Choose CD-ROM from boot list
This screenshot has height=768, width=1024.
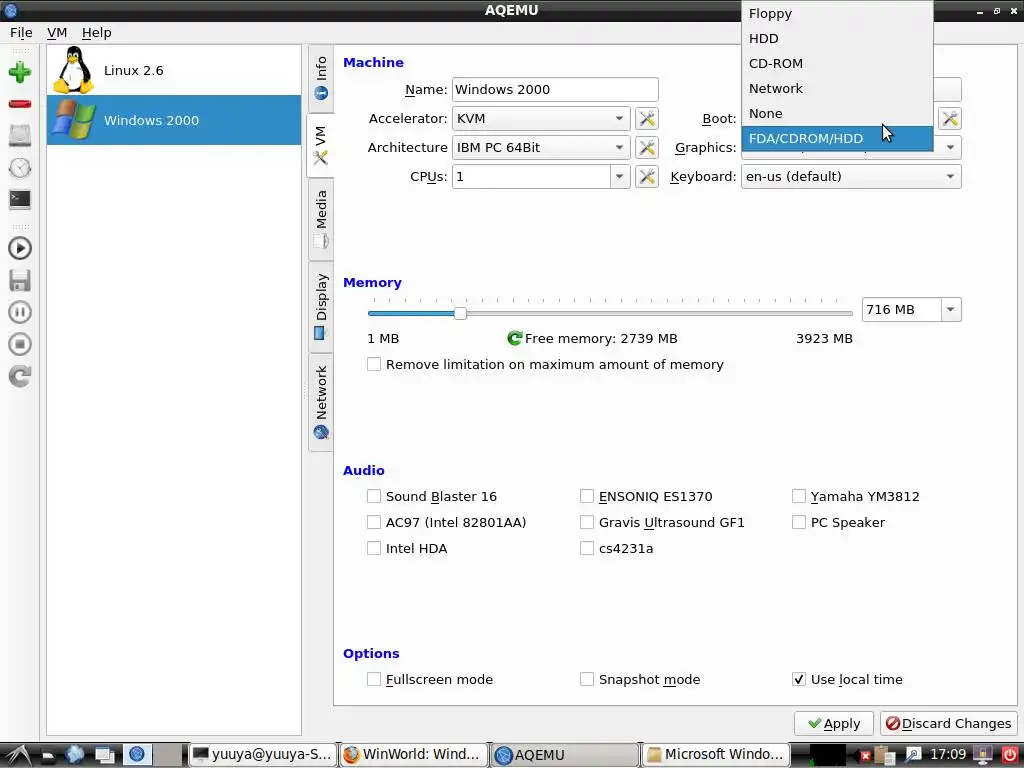point(837,63)
